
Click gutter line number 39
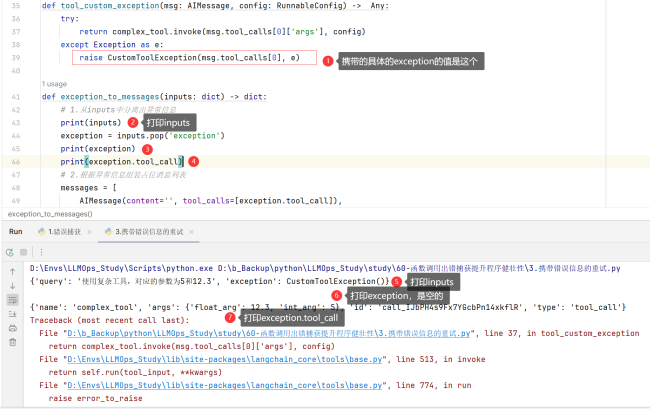[16, 58]
